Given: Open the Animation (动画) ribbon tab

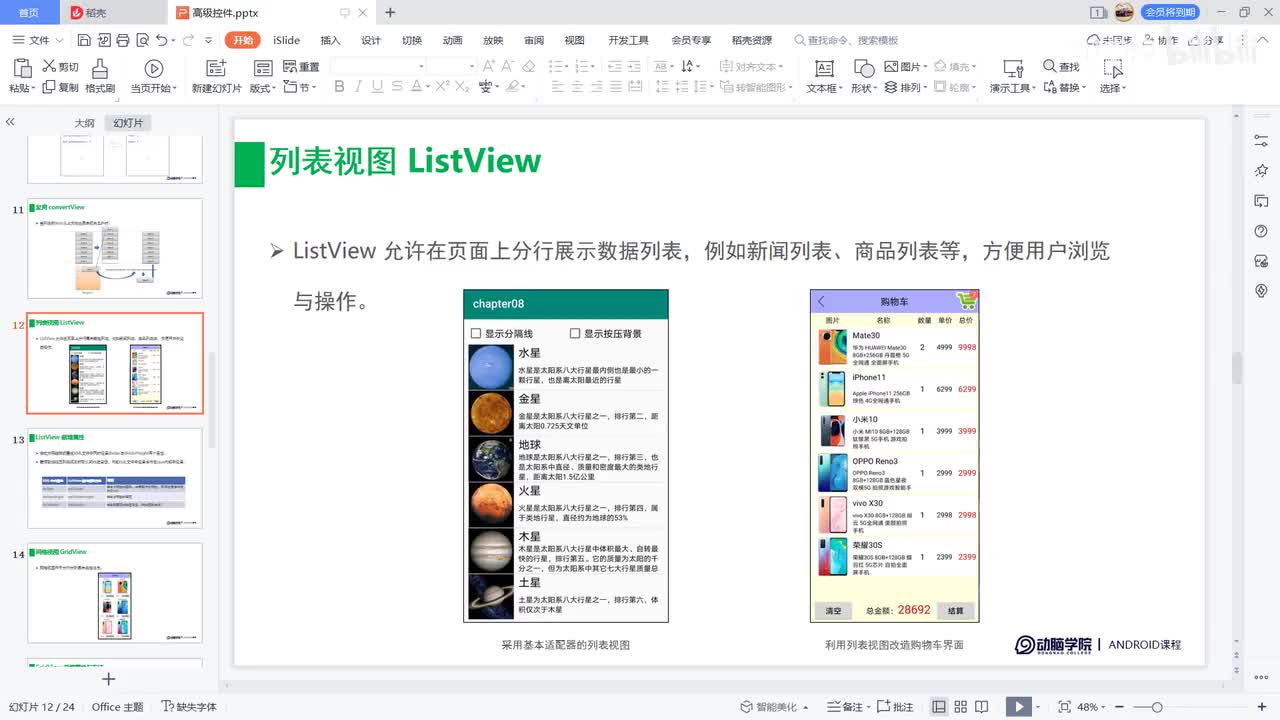Looking at the screenshot, I should coord(452,40).
